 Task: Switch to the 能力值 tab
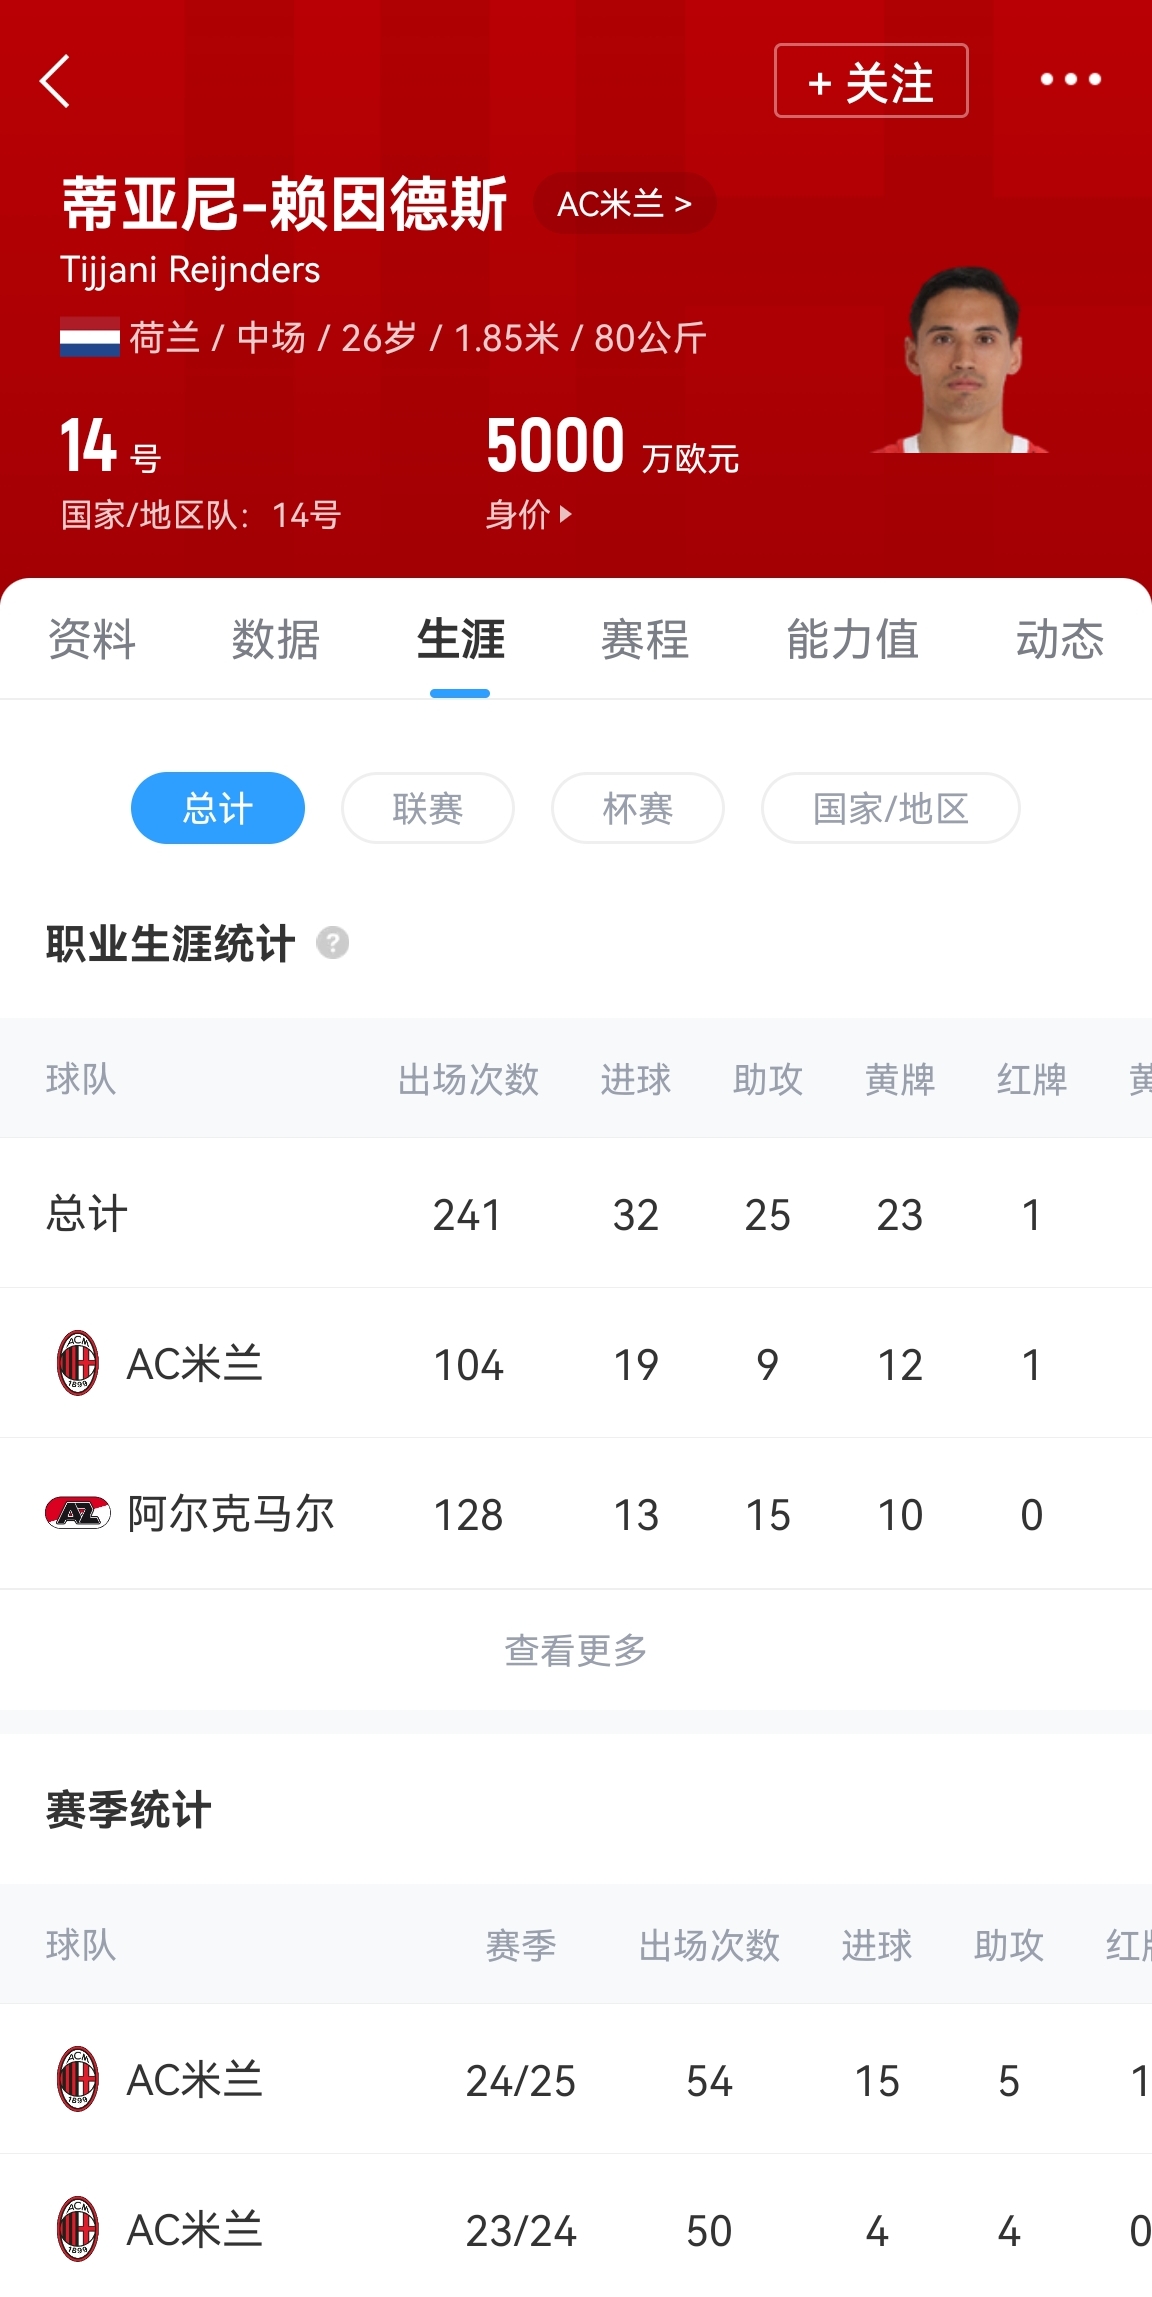[852, 640]
